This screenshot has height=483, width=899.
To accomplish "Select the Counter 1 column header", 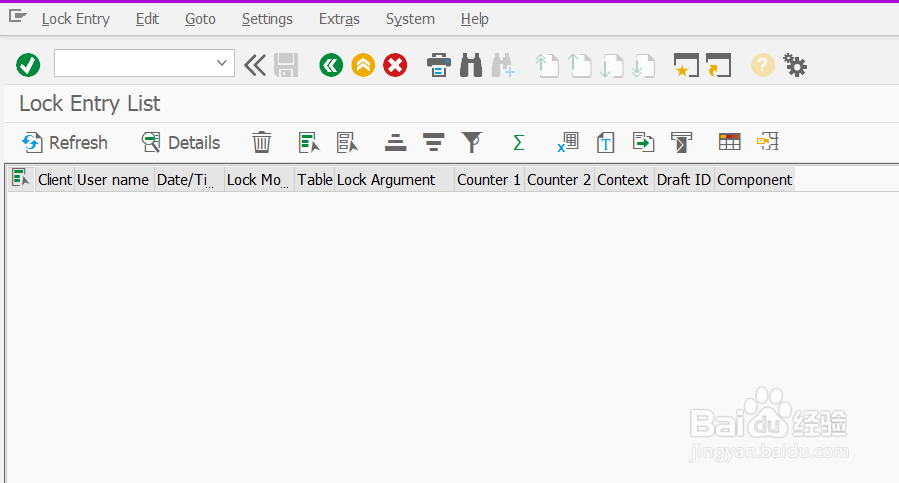I will pos(489,180).
